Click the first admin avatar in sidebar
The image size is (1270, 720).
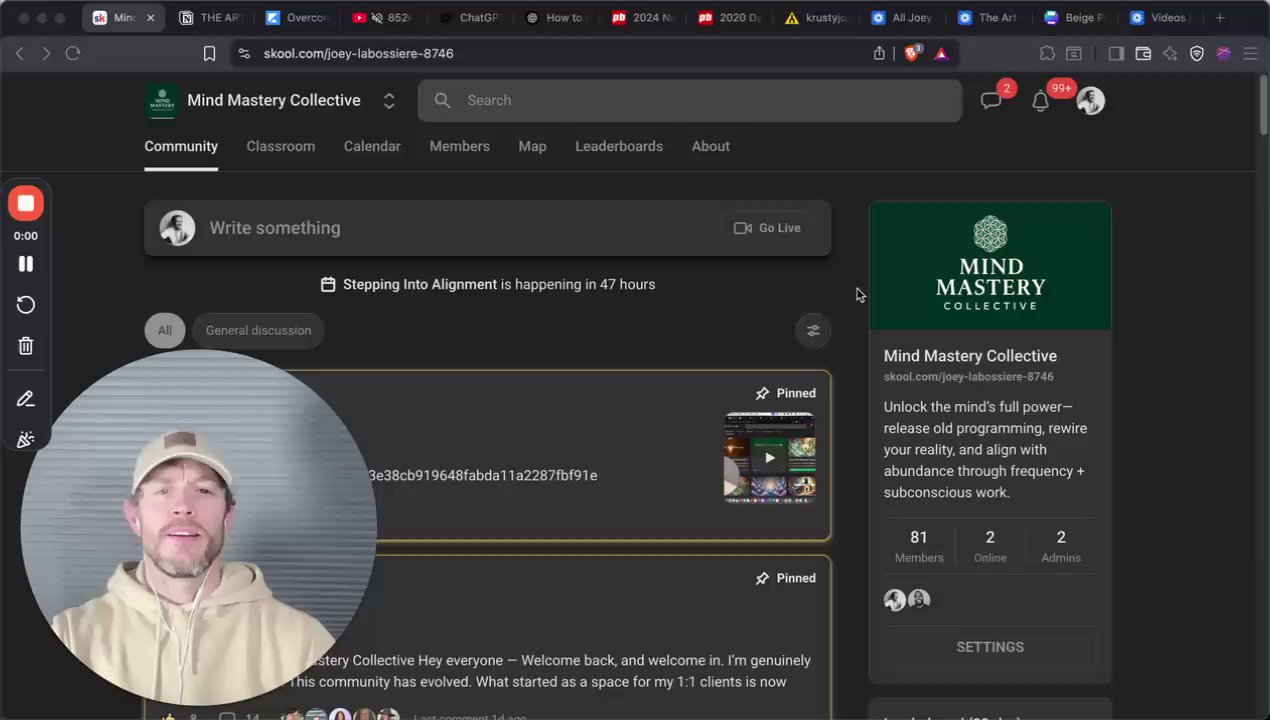[x=895, y=600]
